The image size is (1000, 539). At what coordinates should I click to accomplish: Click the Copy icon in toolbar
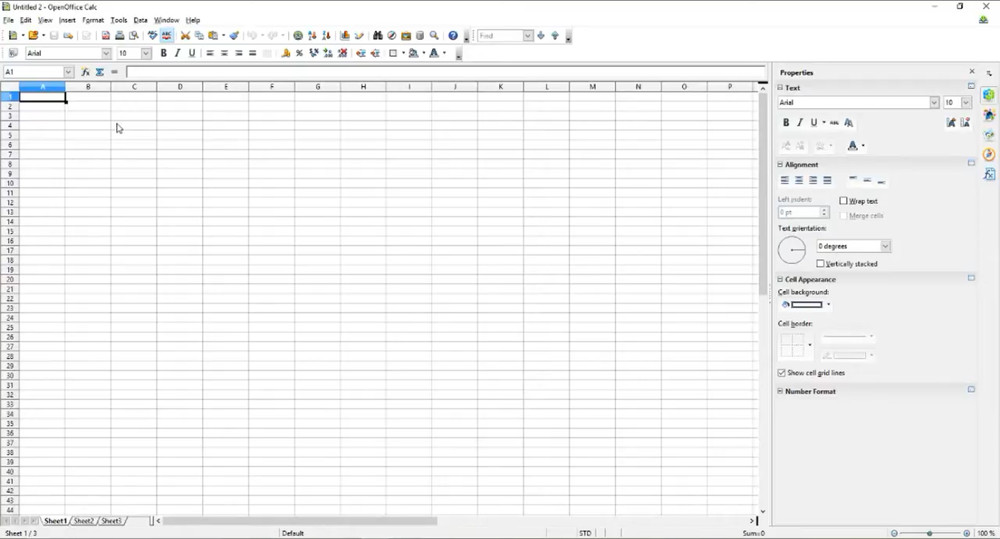[x=199, y=36]
